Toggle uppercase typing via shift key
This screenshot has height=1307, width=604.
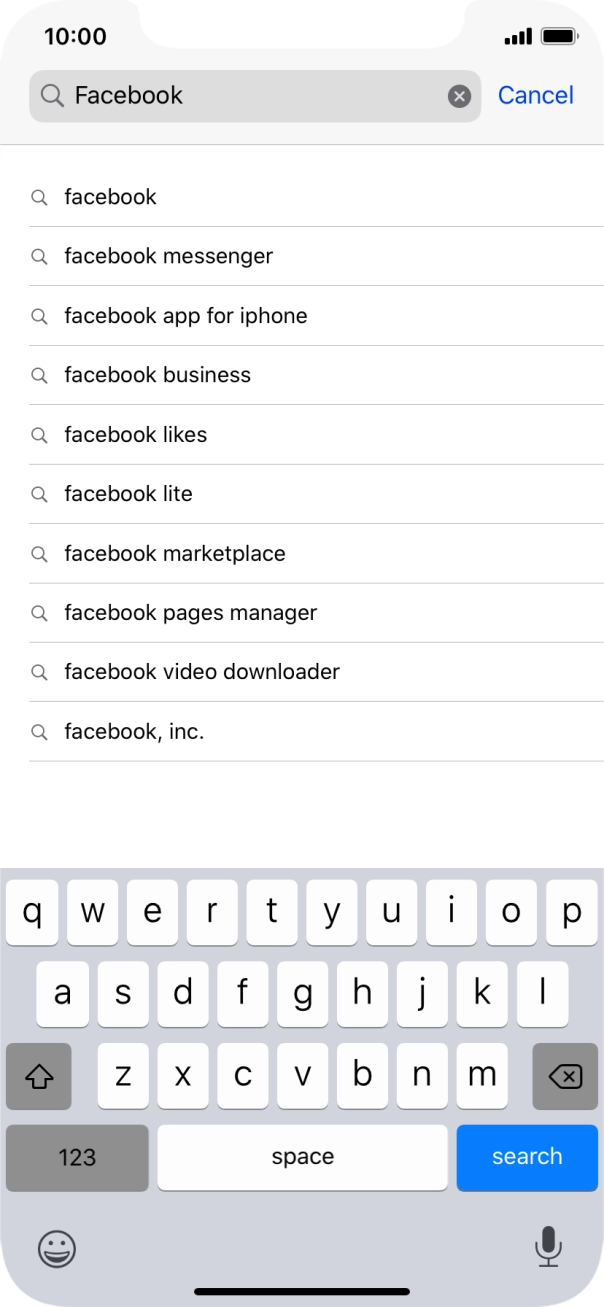pos(39,1076)
